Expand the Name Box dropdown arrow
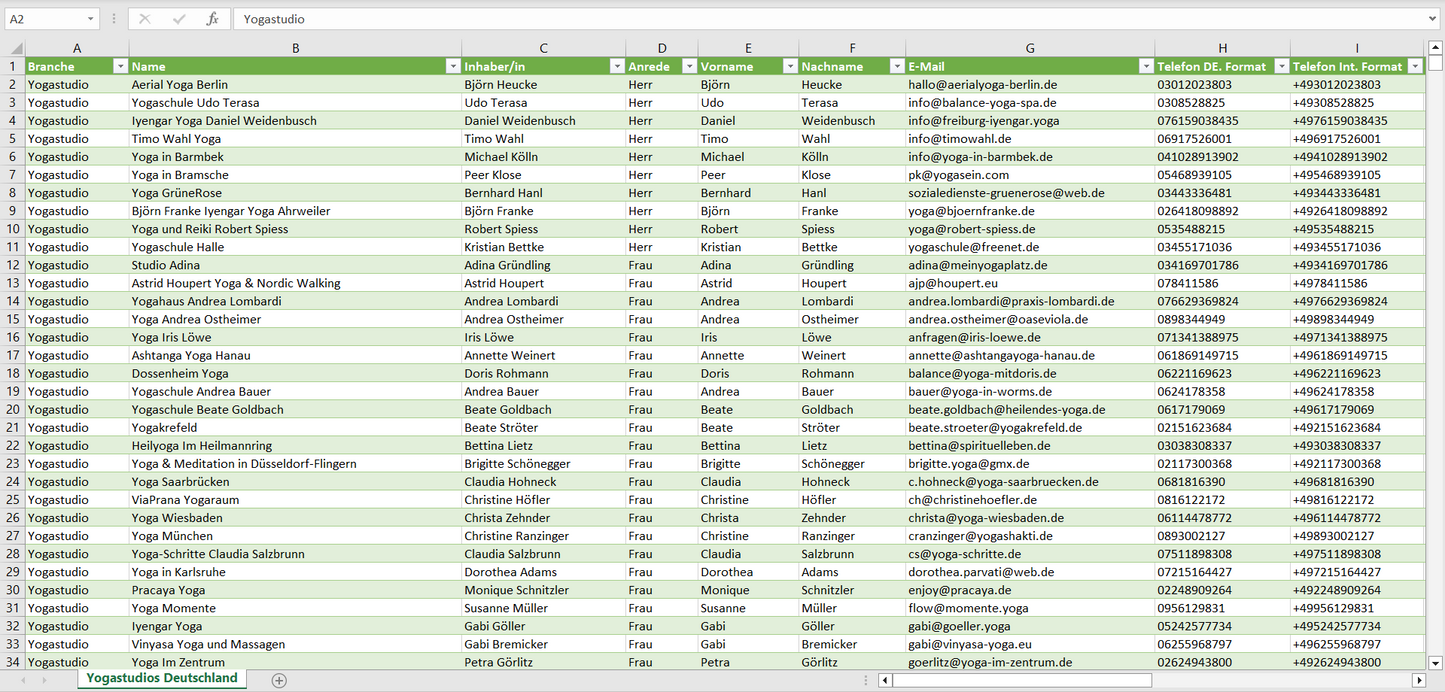Image resolution: width=1445 pixels, height=692 pixels. pyautogui.click(x=91, y=19)
